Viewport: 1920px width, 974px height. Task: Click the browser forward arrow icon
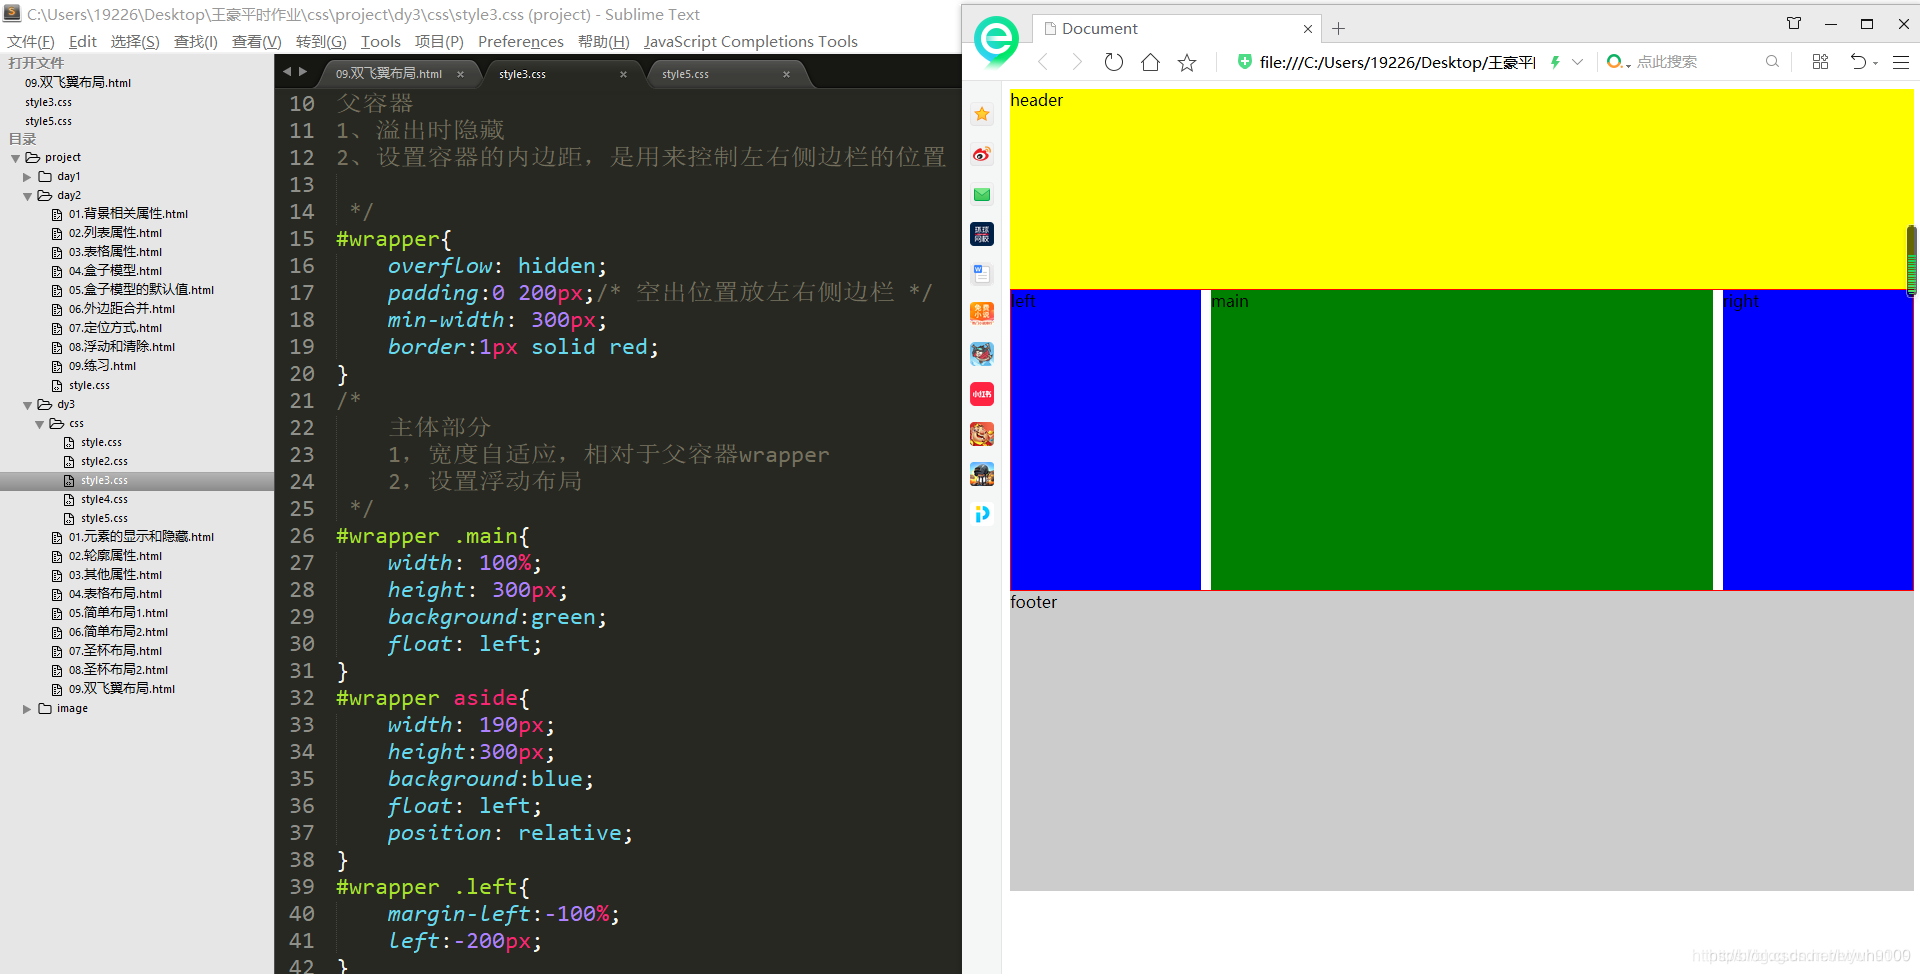pyautogui.click(x=1077, y=62)
